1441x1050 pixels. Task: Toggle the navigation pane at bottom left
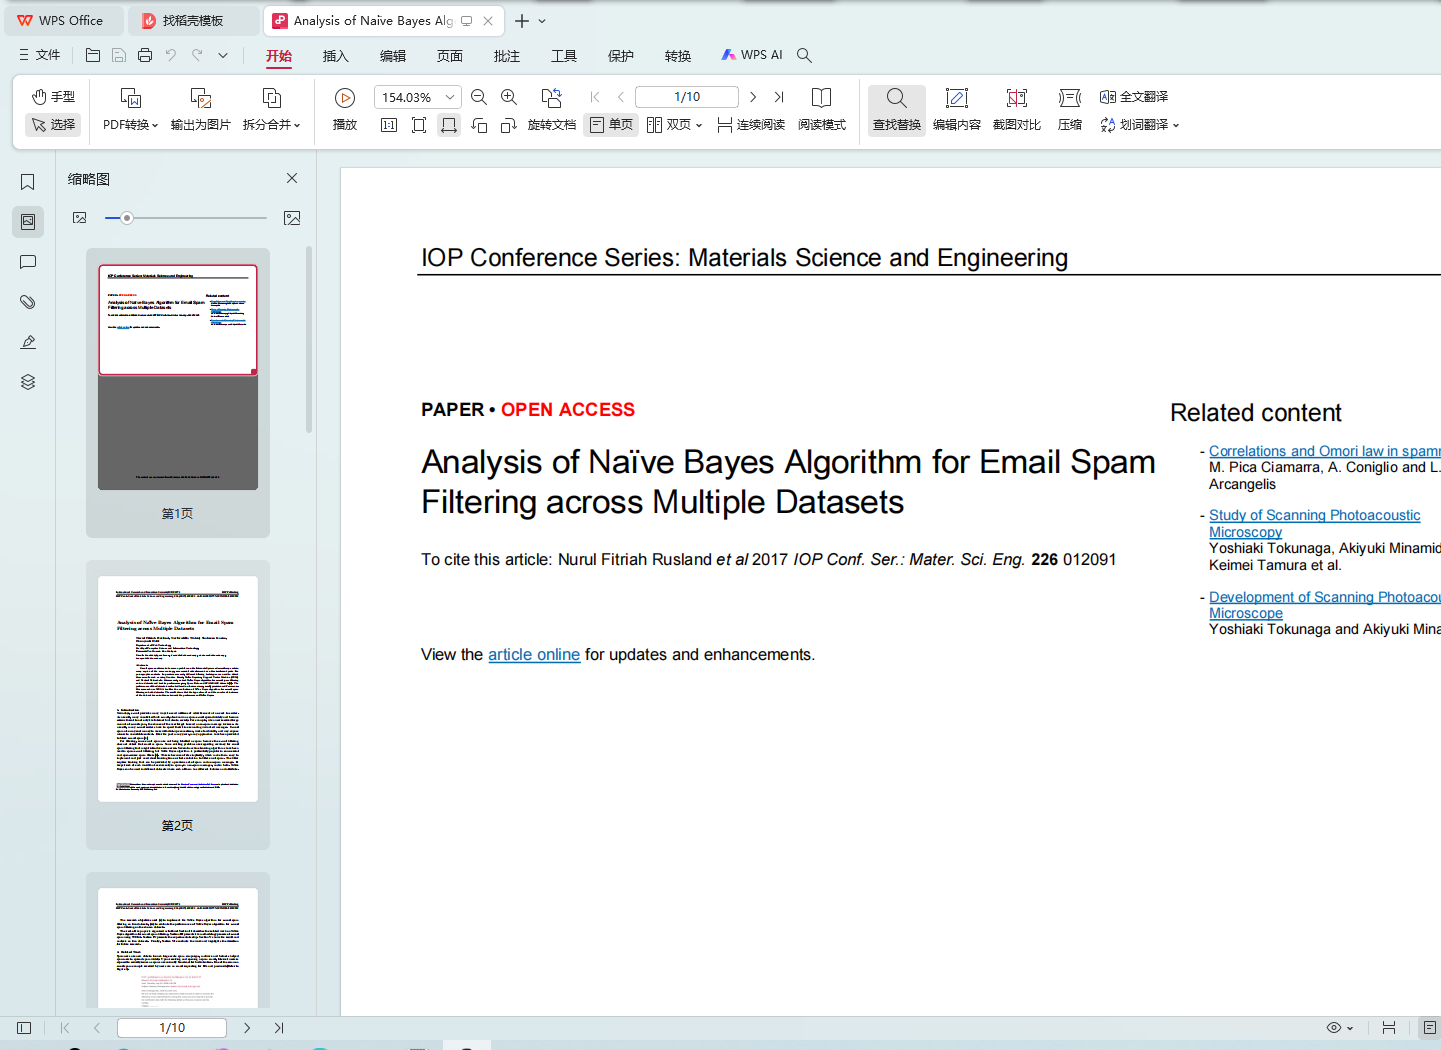click(x=24, y=1028)
